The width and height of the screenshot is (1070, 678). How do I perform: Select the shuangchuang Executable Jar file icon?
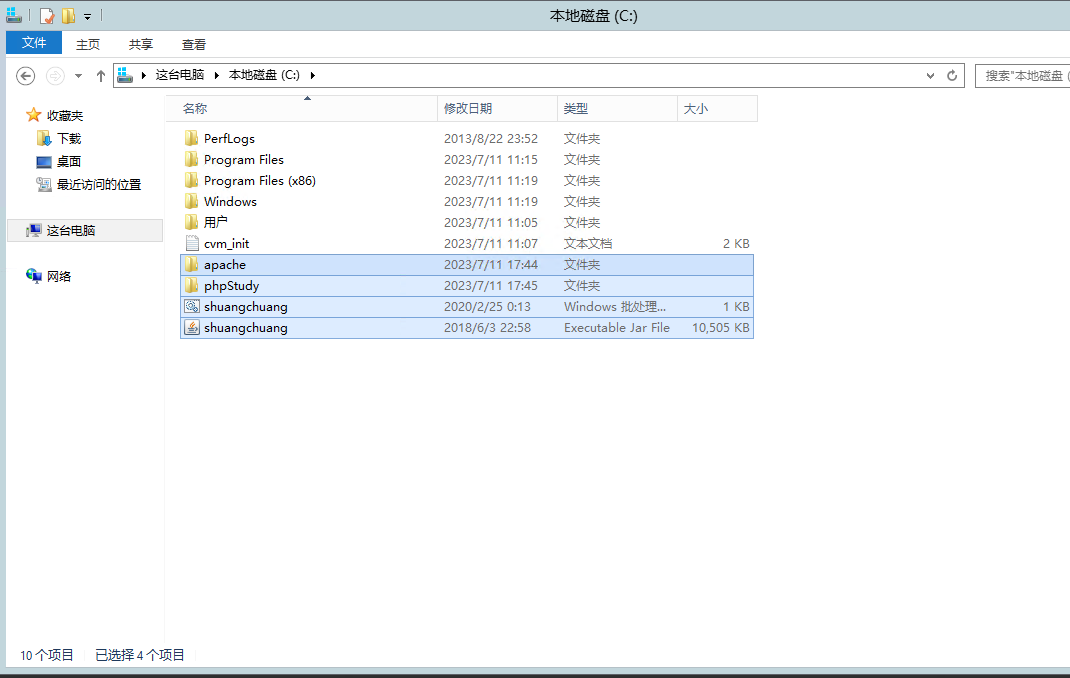[193, 328]
